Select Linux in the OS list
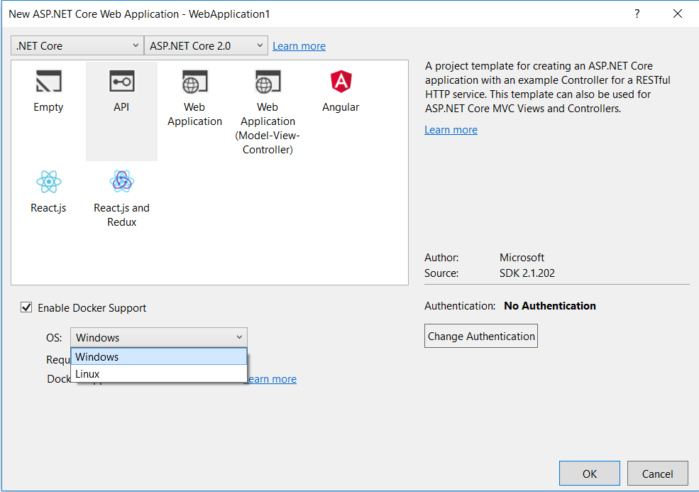 coord(159,374)
